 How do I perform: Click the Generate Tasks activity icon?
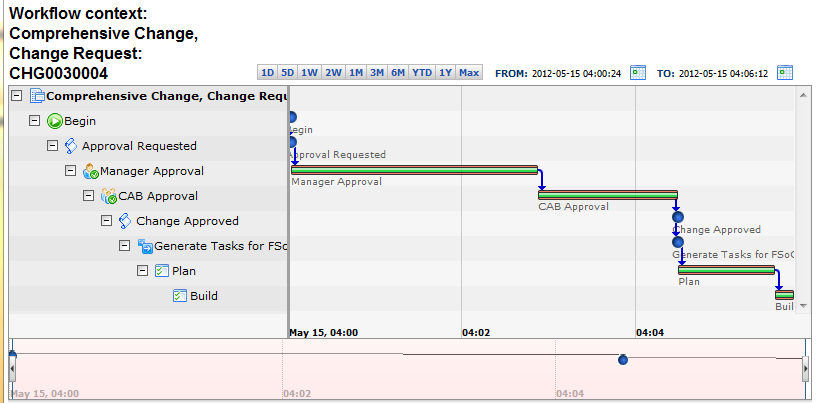[x=145, y=246]
